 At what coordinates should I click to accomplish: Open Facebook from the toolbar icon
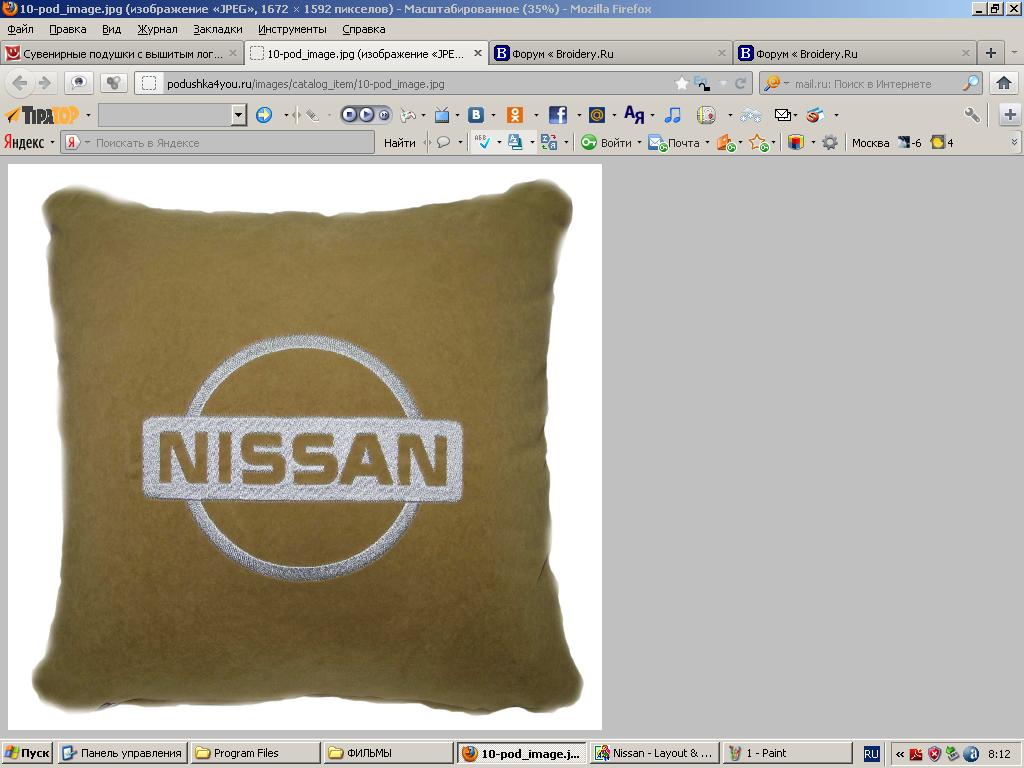558,115
